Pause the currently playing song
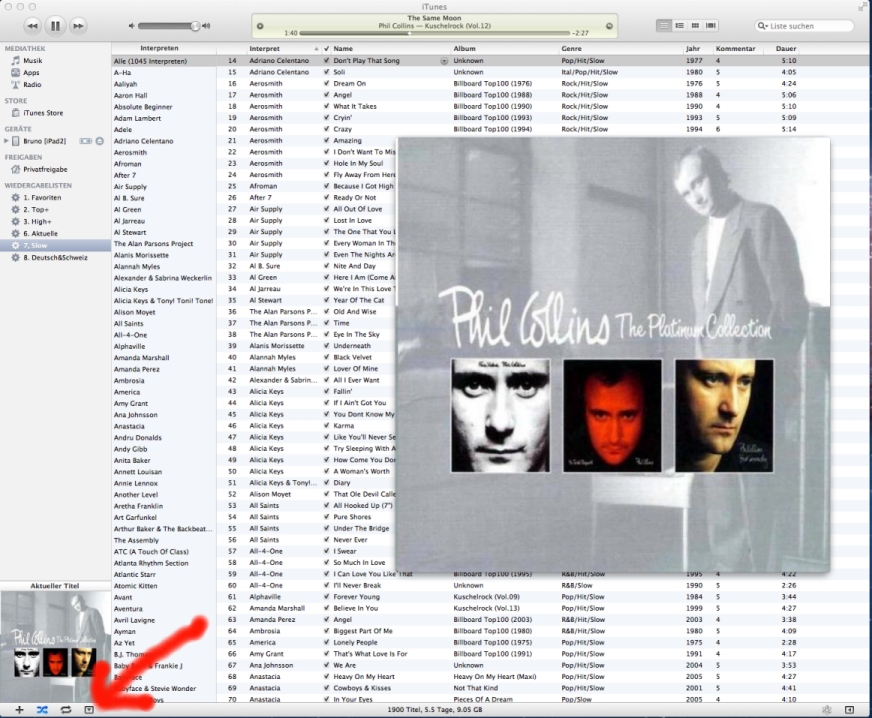Image resolution: width=872 pixels, height=718 pixels. 55,24
